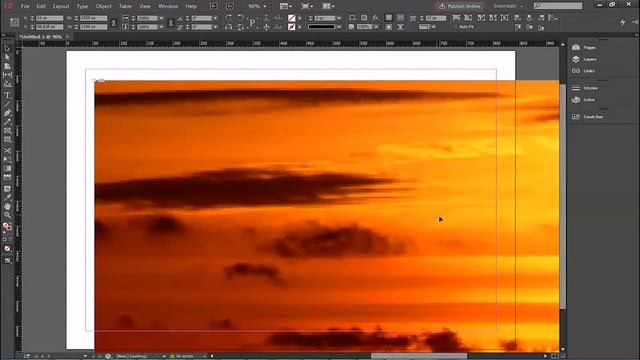Click the fill color swatch in control panel
The width and height of the screenshot is (640, 360).
click(291, 18)
